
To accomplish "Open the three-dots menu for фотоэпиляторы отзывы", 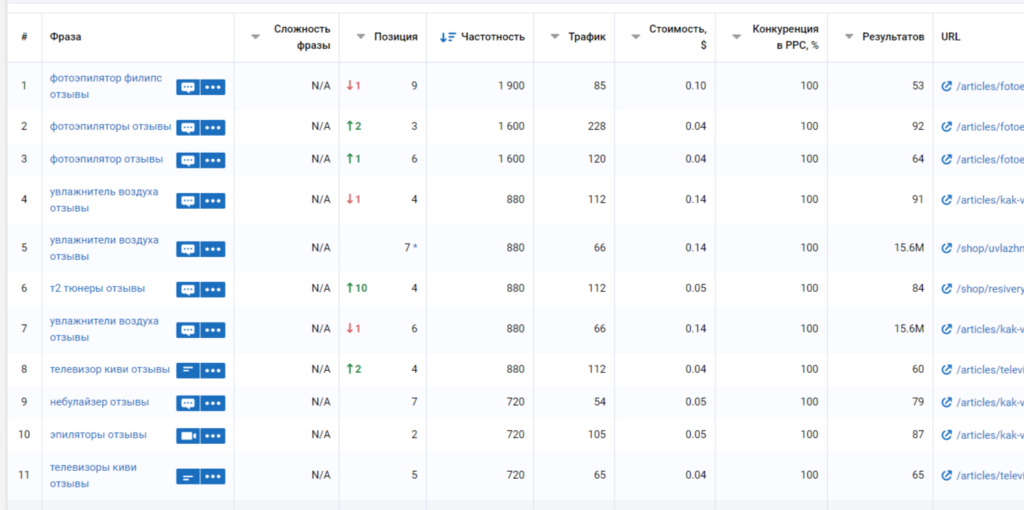I will point(213,127).
